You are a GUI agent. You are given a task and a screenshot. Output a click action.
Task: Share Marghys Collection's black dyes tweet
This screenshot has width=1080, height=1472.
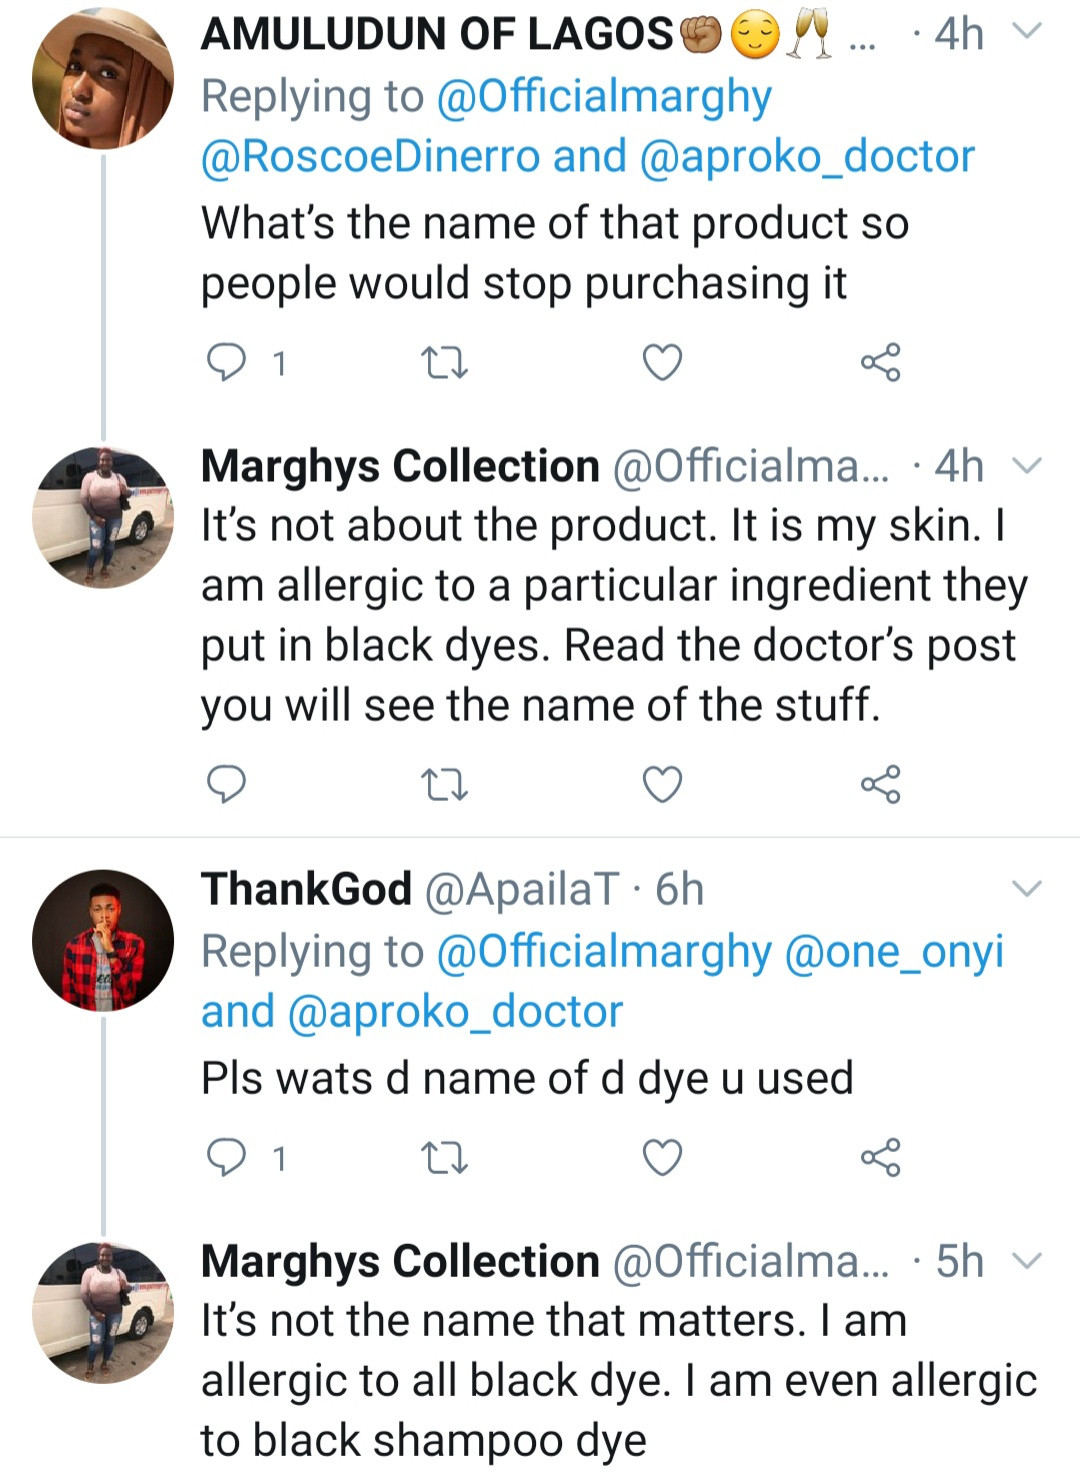[880, 784]
